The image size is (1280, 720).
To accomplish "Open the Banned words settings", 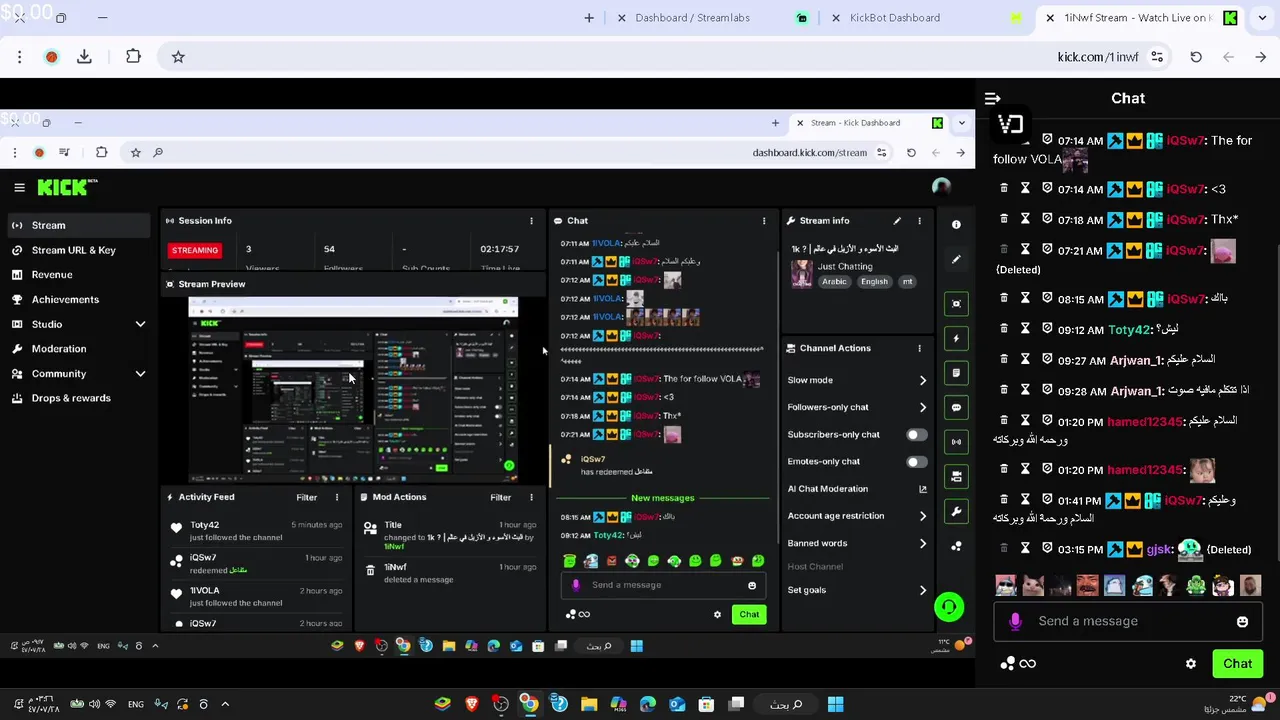I will (857, 543).
